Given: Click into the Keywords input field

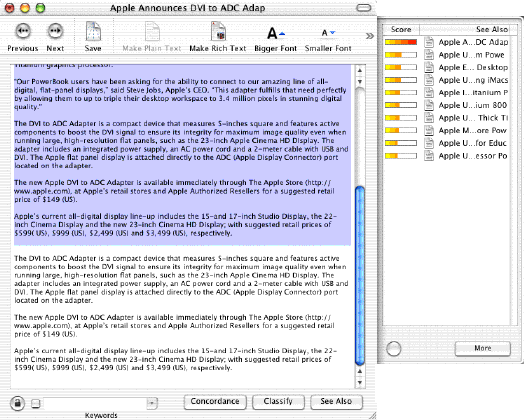Looking at the screenshot, I should pyautogui.click(x=95, y=403).
